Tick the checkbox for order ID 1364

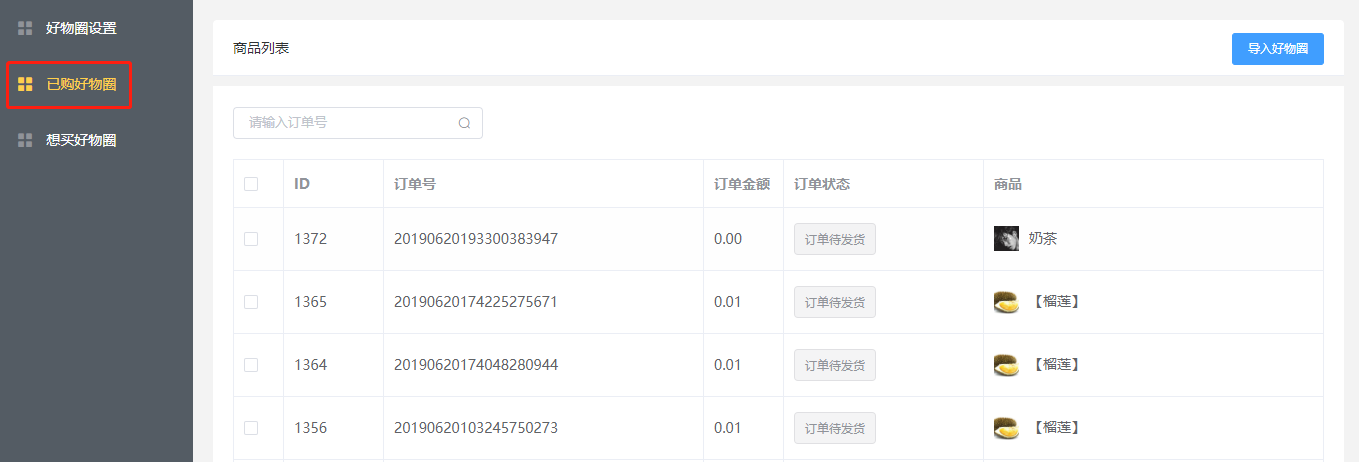click(251, 365)
